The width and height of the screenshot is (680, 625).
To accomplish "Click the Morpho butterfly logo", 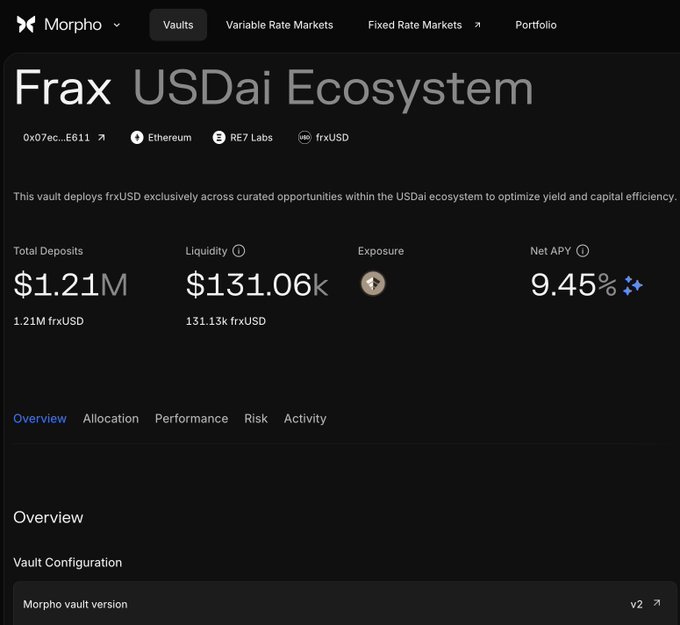I will tap(26, 25).
